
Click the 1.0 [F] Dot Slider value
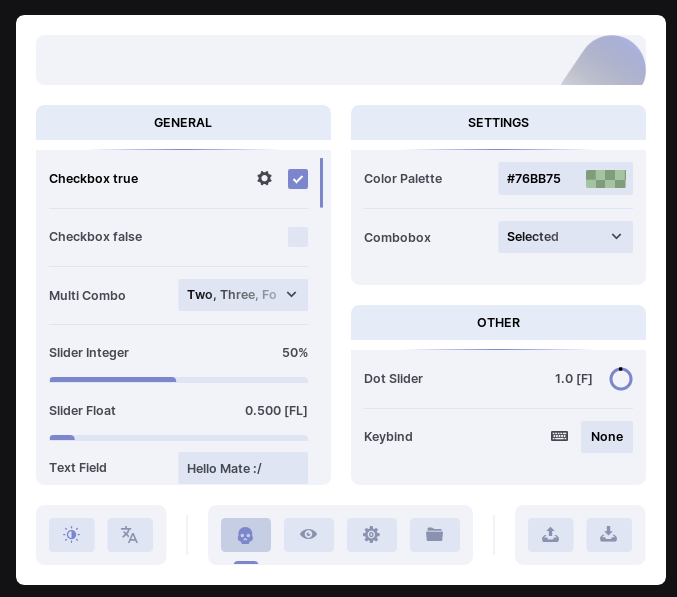point(573,379)
